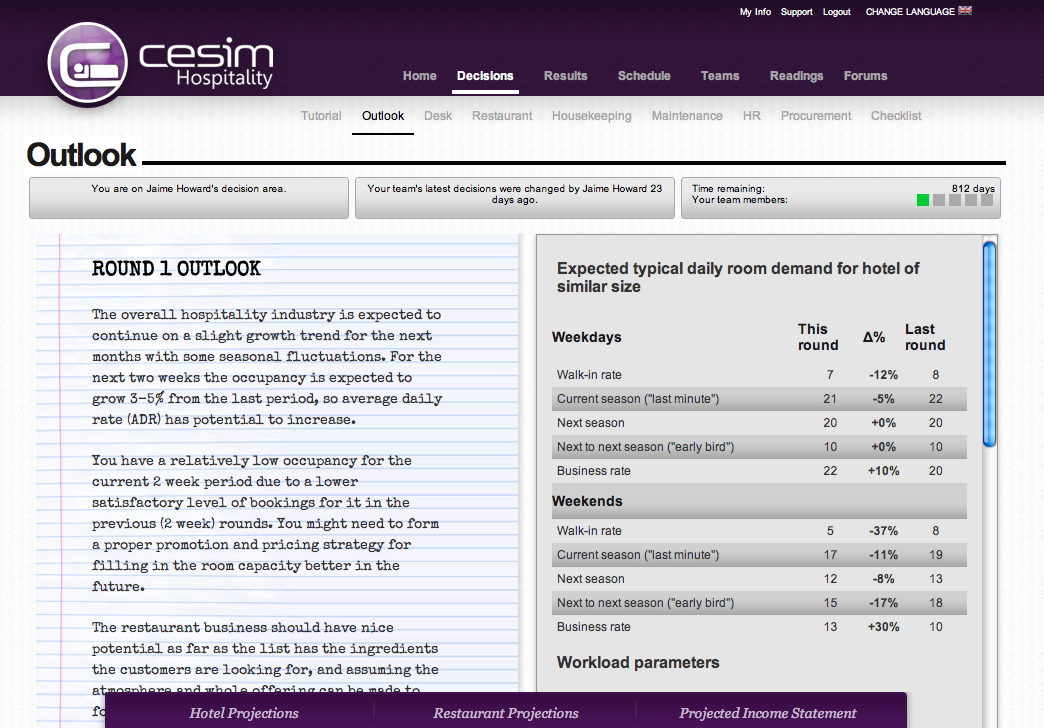Click the Last round column header

(x=925, y=337)
